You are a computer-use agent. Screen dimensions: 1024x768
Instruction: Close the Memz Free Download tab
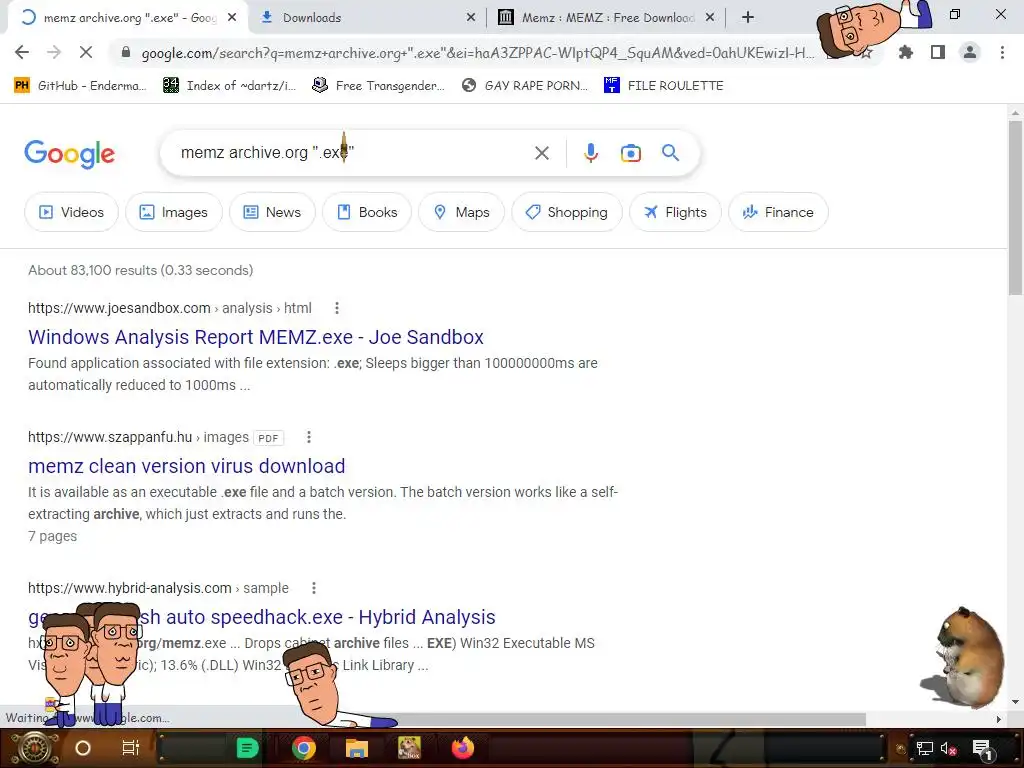pos(710,18)
